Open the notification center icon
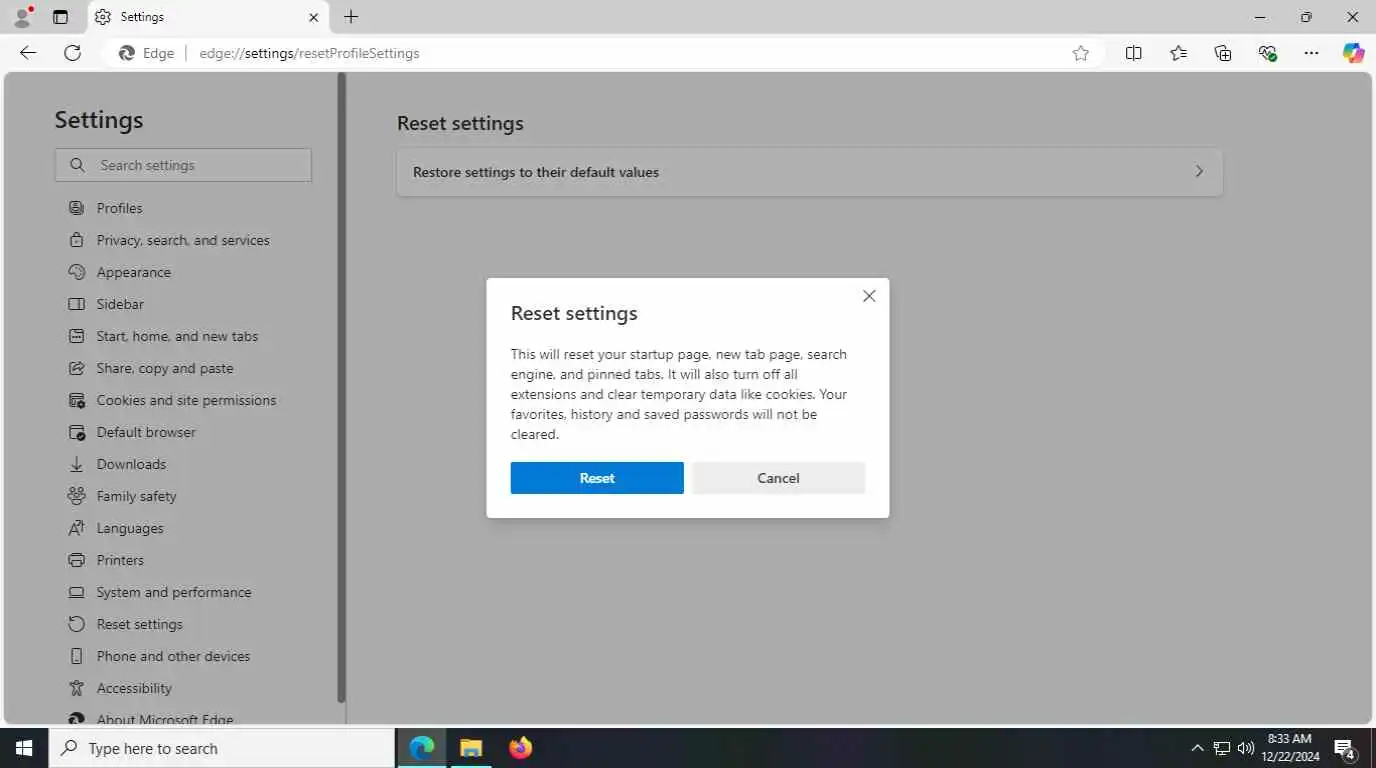 [1345, 749]
